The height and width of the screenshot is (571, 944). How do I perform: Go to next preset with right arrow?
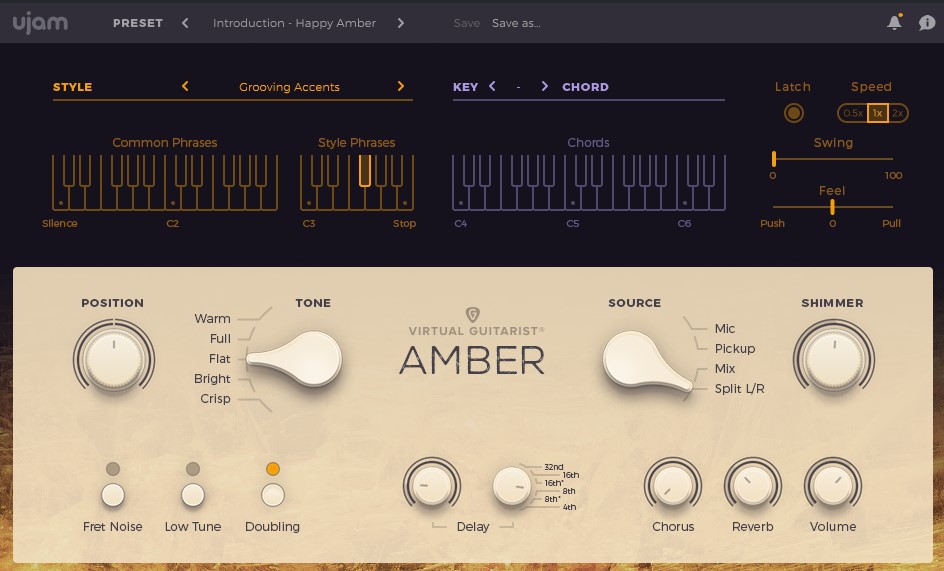tap(401, 23)
